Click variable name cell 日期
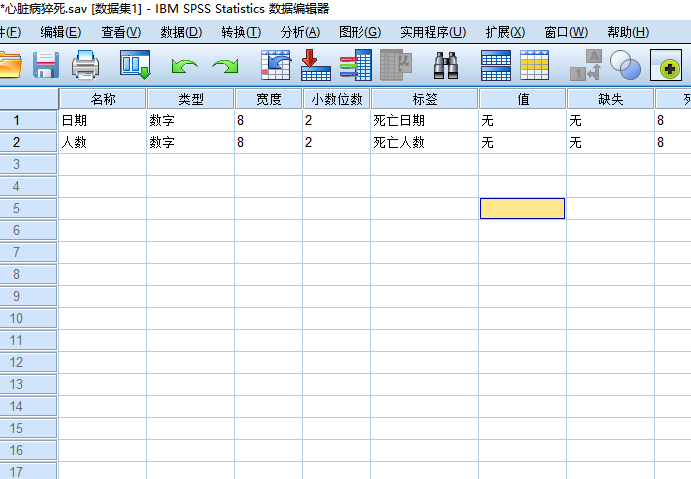 point(103,120)
